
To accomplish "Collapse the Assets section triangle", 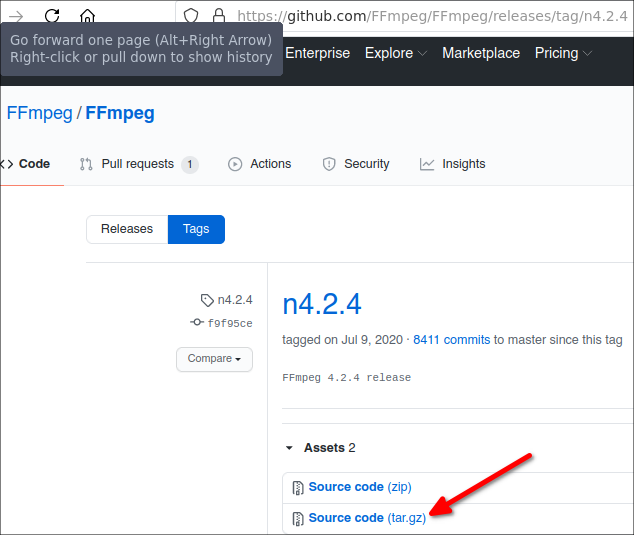I will 289,448.
